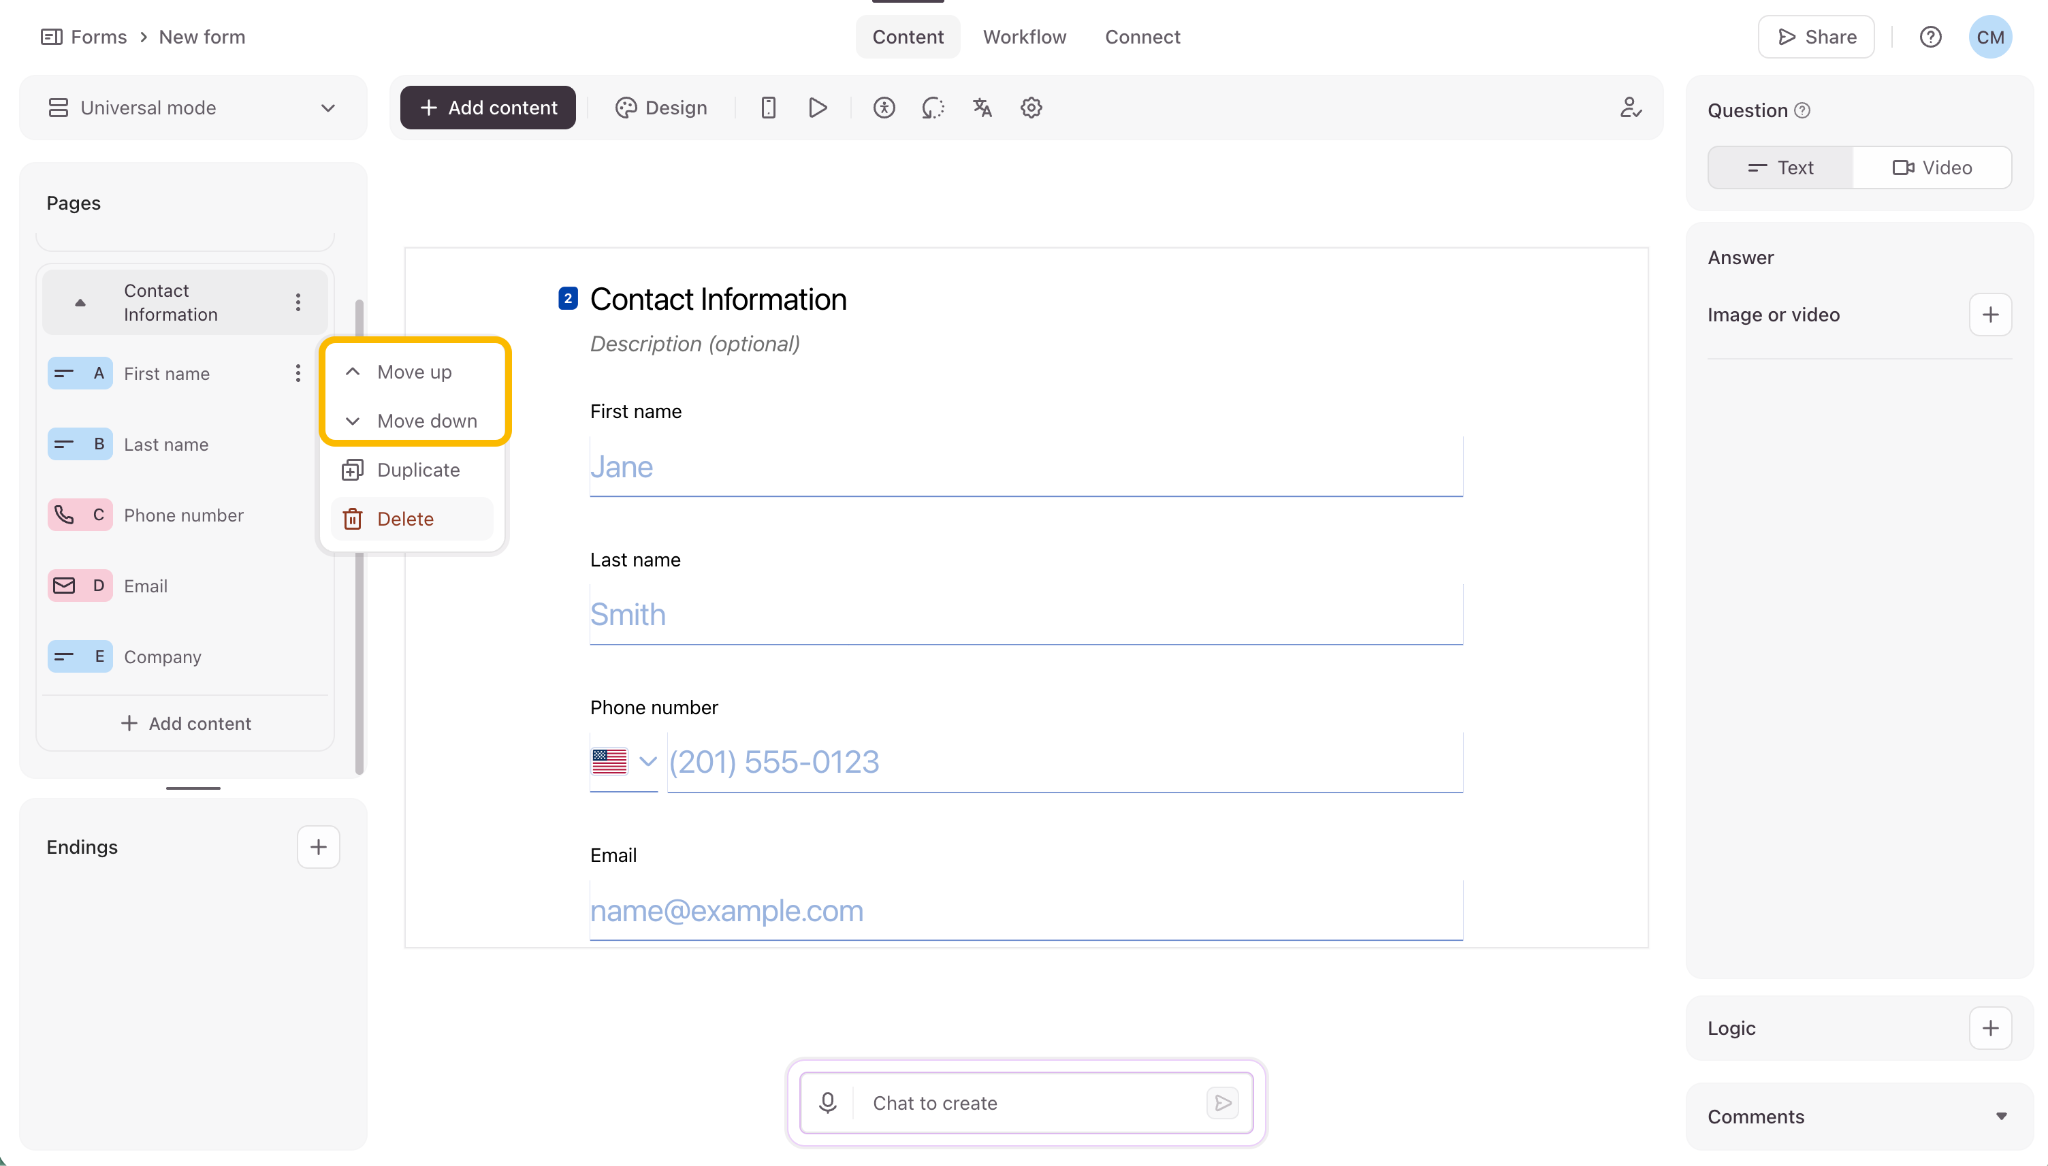Viewport: 2048px width, 1166px height.
Task: Expand the Comments panel
Action: (2001, 1116)
